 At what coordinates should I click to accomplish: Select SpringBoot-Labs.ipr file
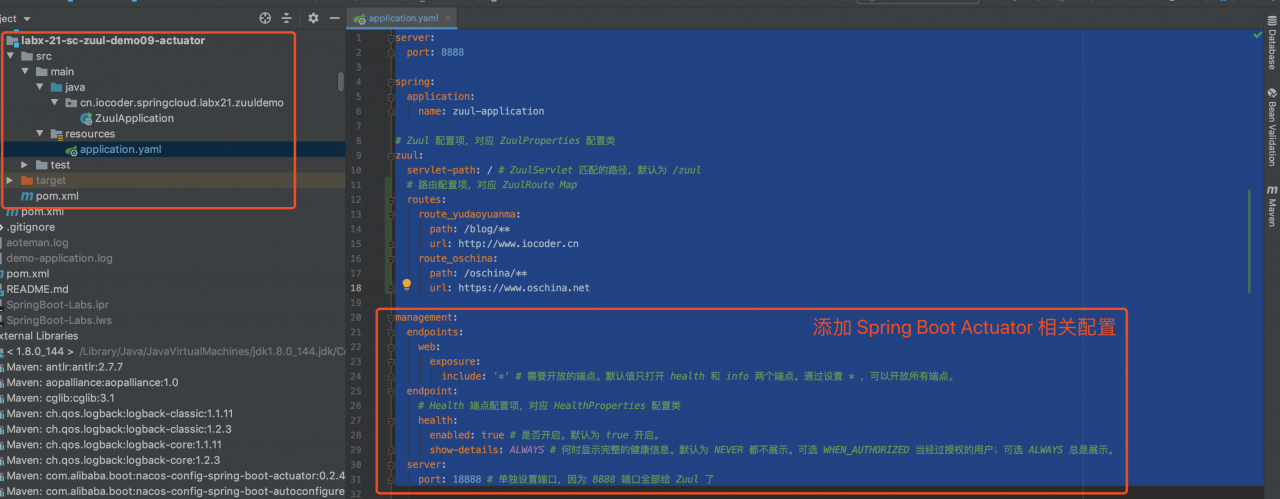(x=56, y=304)
